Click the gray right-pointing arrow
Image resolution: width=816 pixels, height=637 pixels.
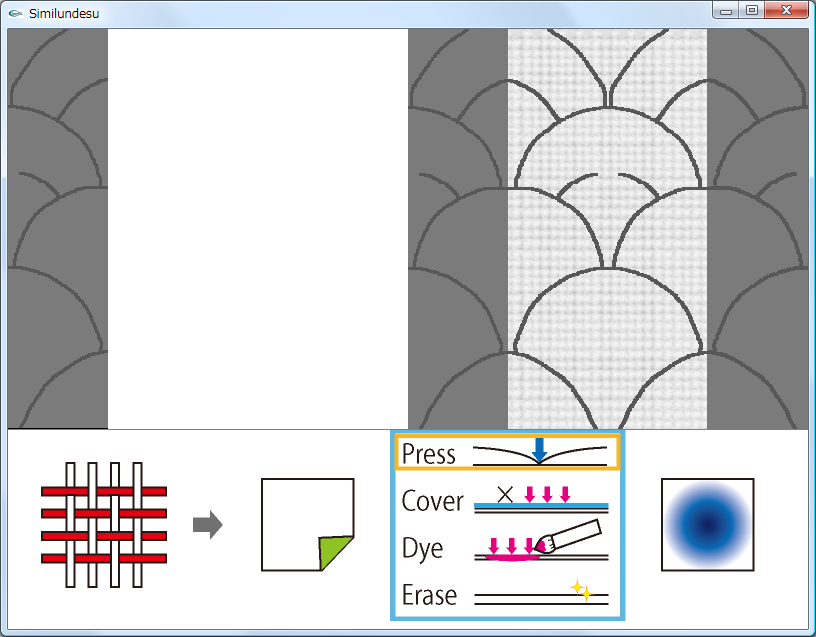click(x=207, y=525)
